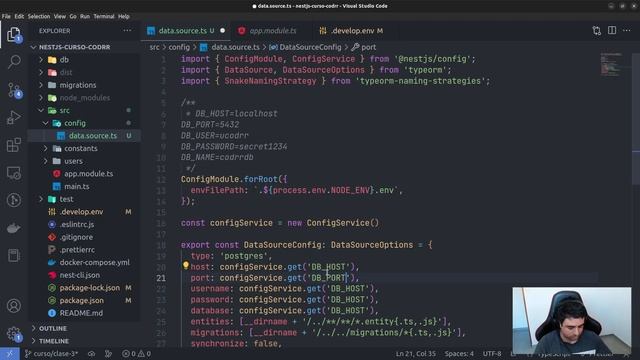Viewport: 640px width, 360px height.
Task: Open the Explorer more actions ellipsis
Action: click(x=127, y=31)
